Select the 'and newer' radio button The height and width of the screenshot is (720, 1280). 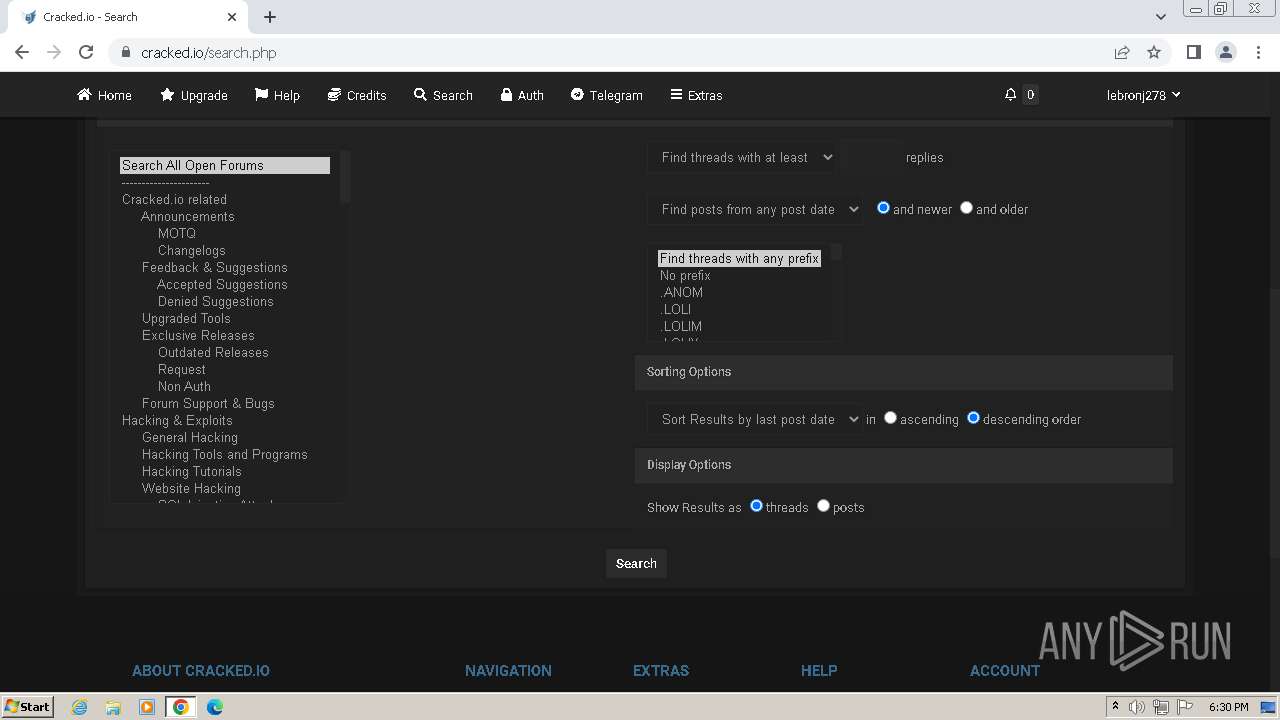(x=883, y=208)
